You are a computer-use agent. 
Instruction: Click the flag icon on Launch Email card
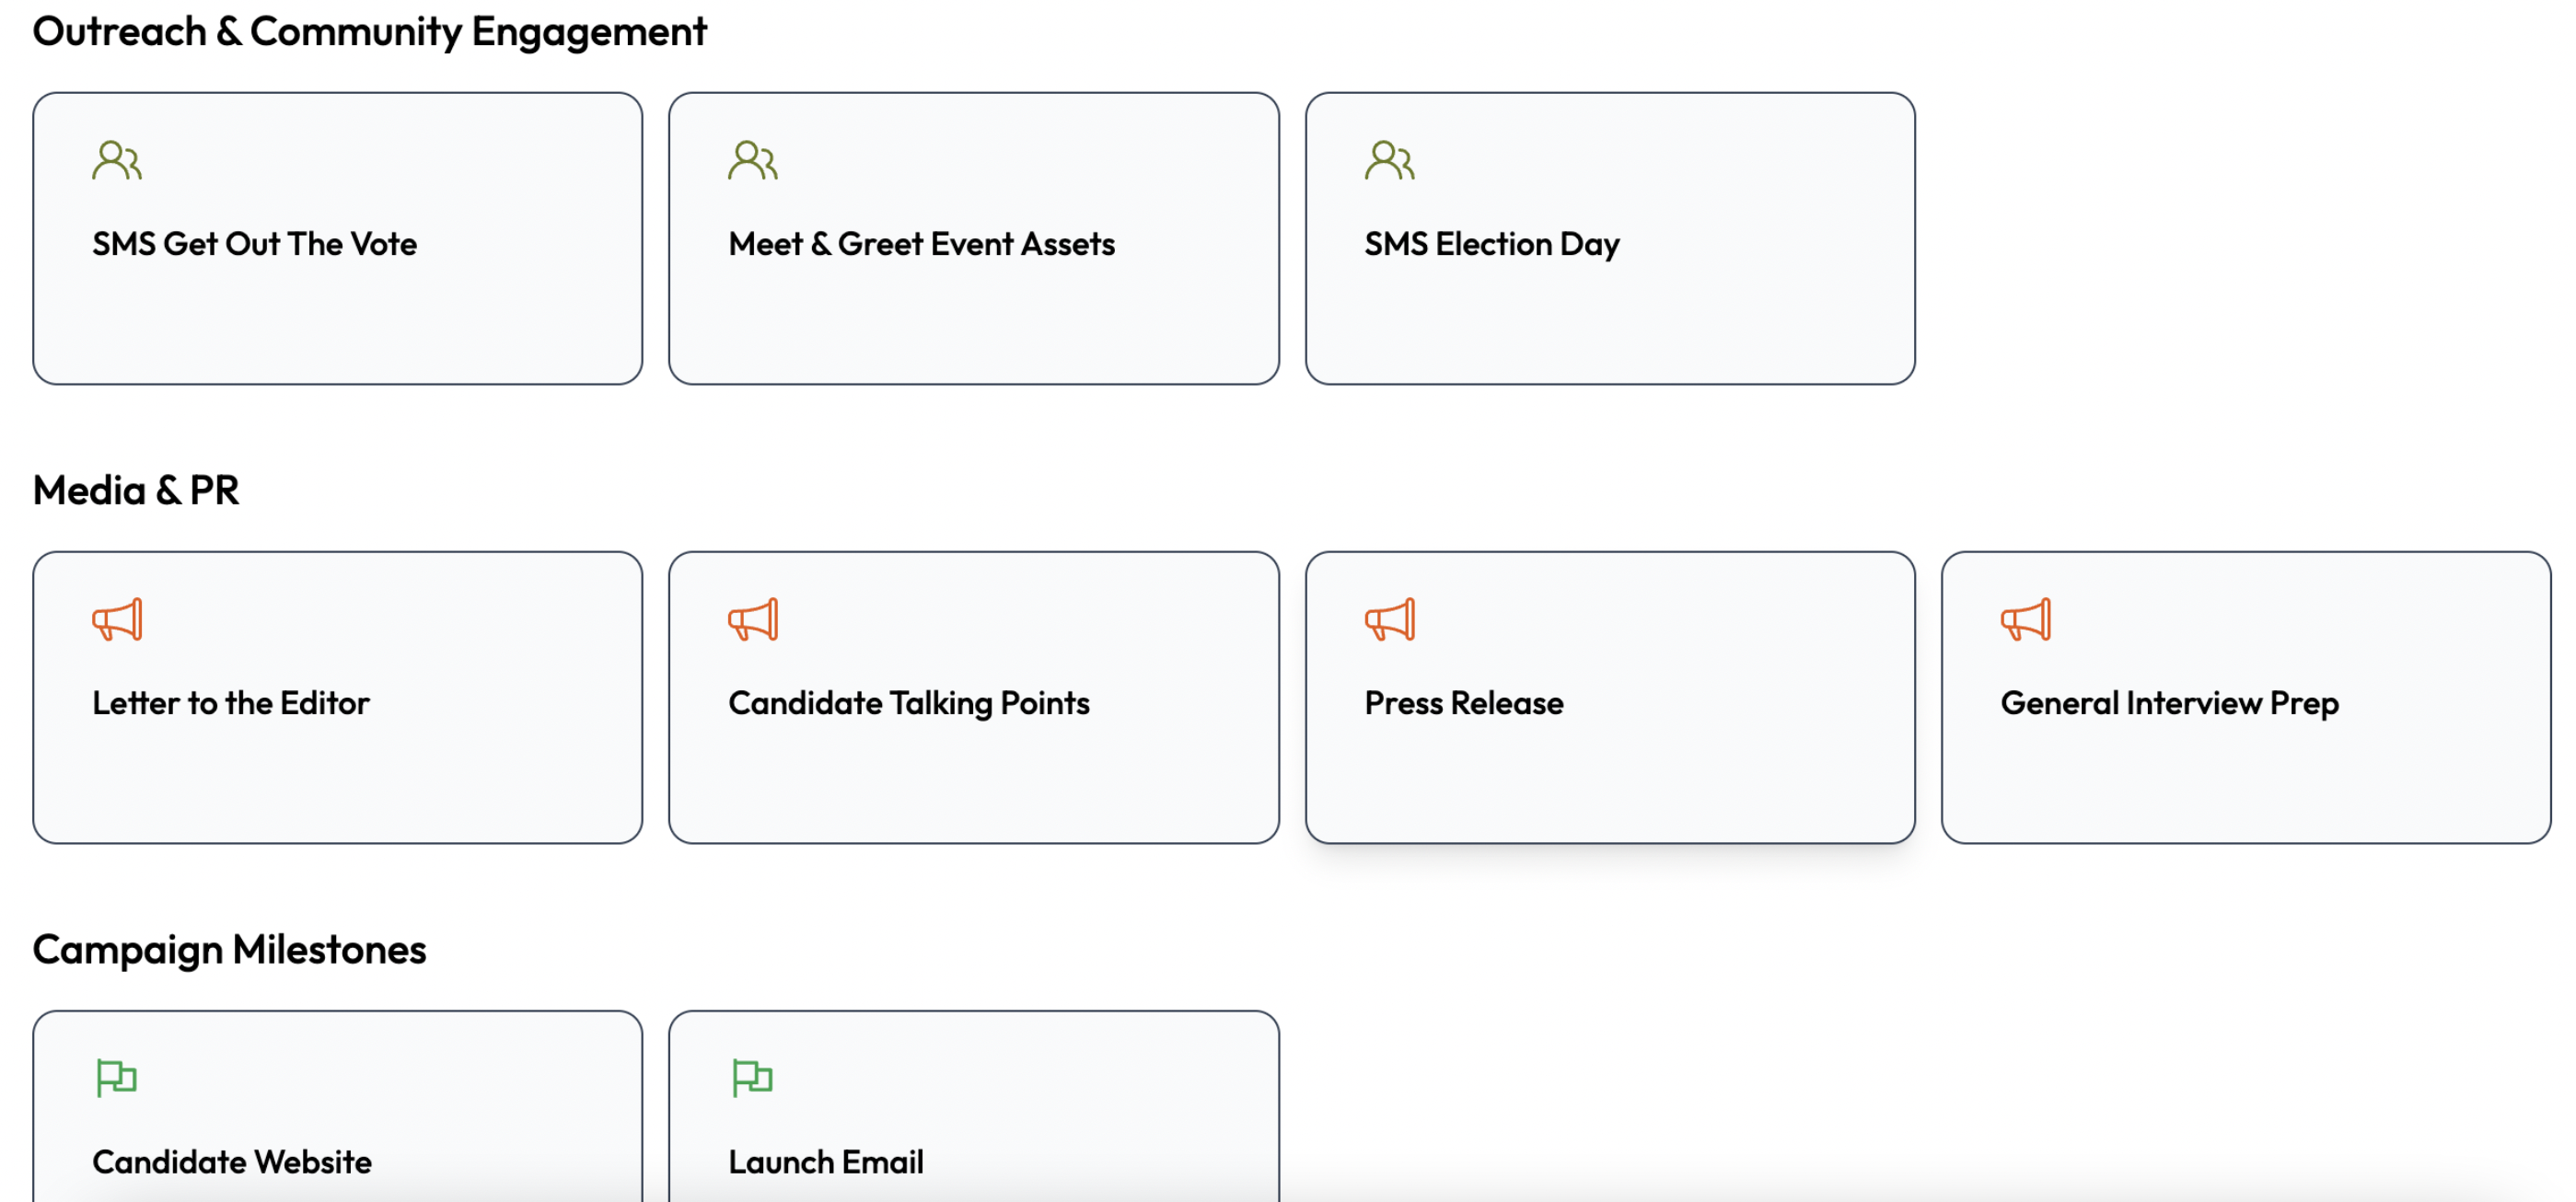click(754, 1078)
